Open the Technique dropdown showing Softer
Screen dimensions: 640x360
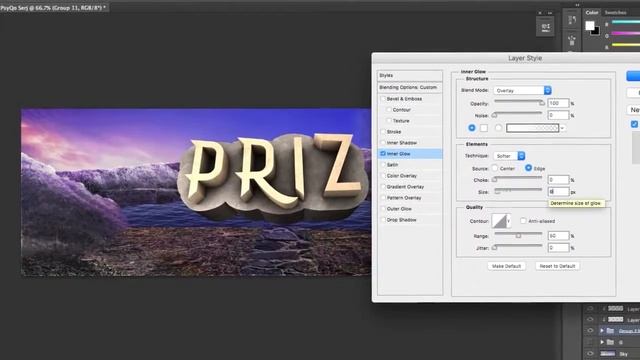(509, 156)
